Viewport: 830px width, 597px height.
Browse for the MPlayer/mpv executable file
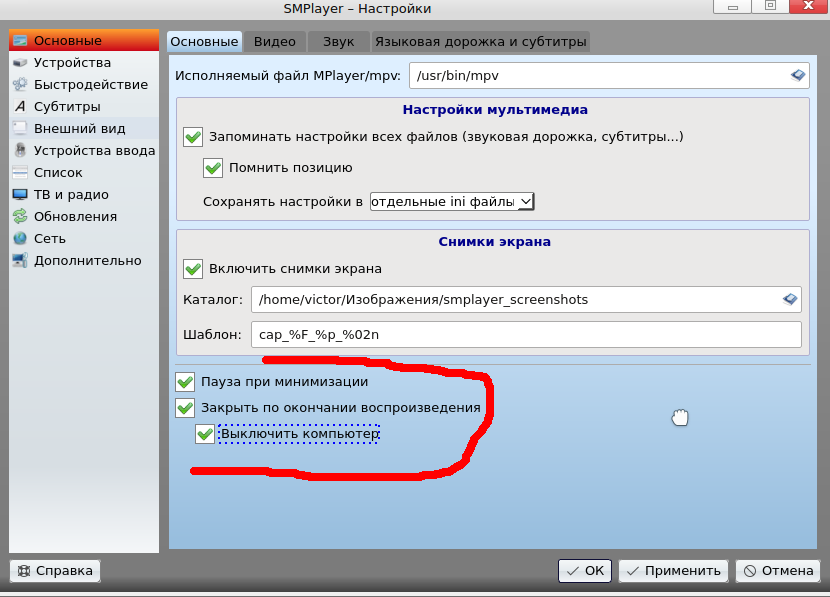coord(798,75)
